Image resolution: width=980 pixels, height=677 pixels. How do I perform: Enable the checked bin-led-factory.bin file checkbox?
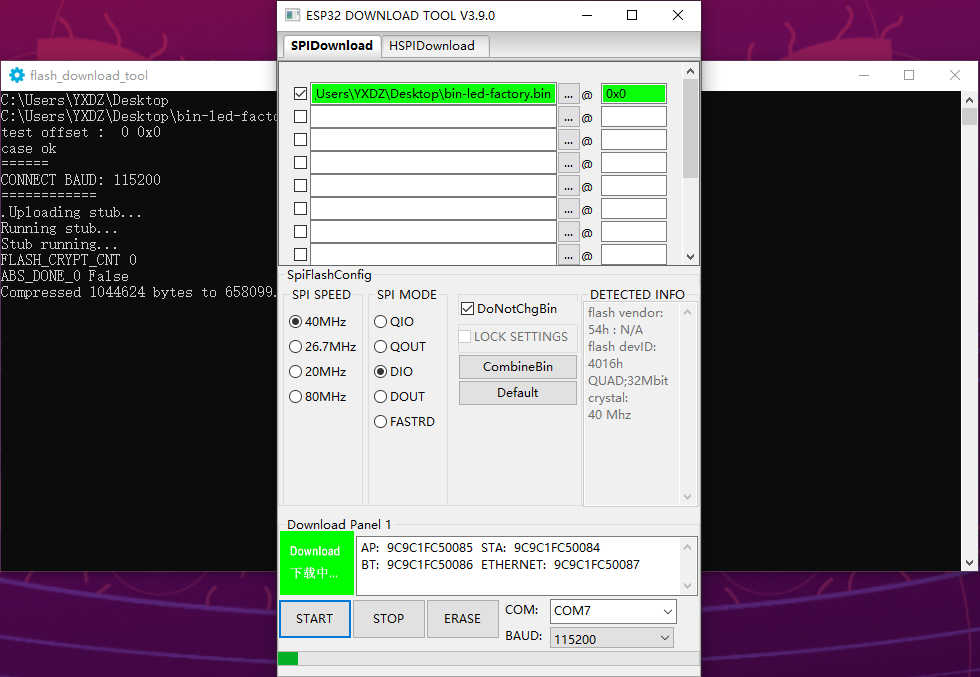coord(300,94)
